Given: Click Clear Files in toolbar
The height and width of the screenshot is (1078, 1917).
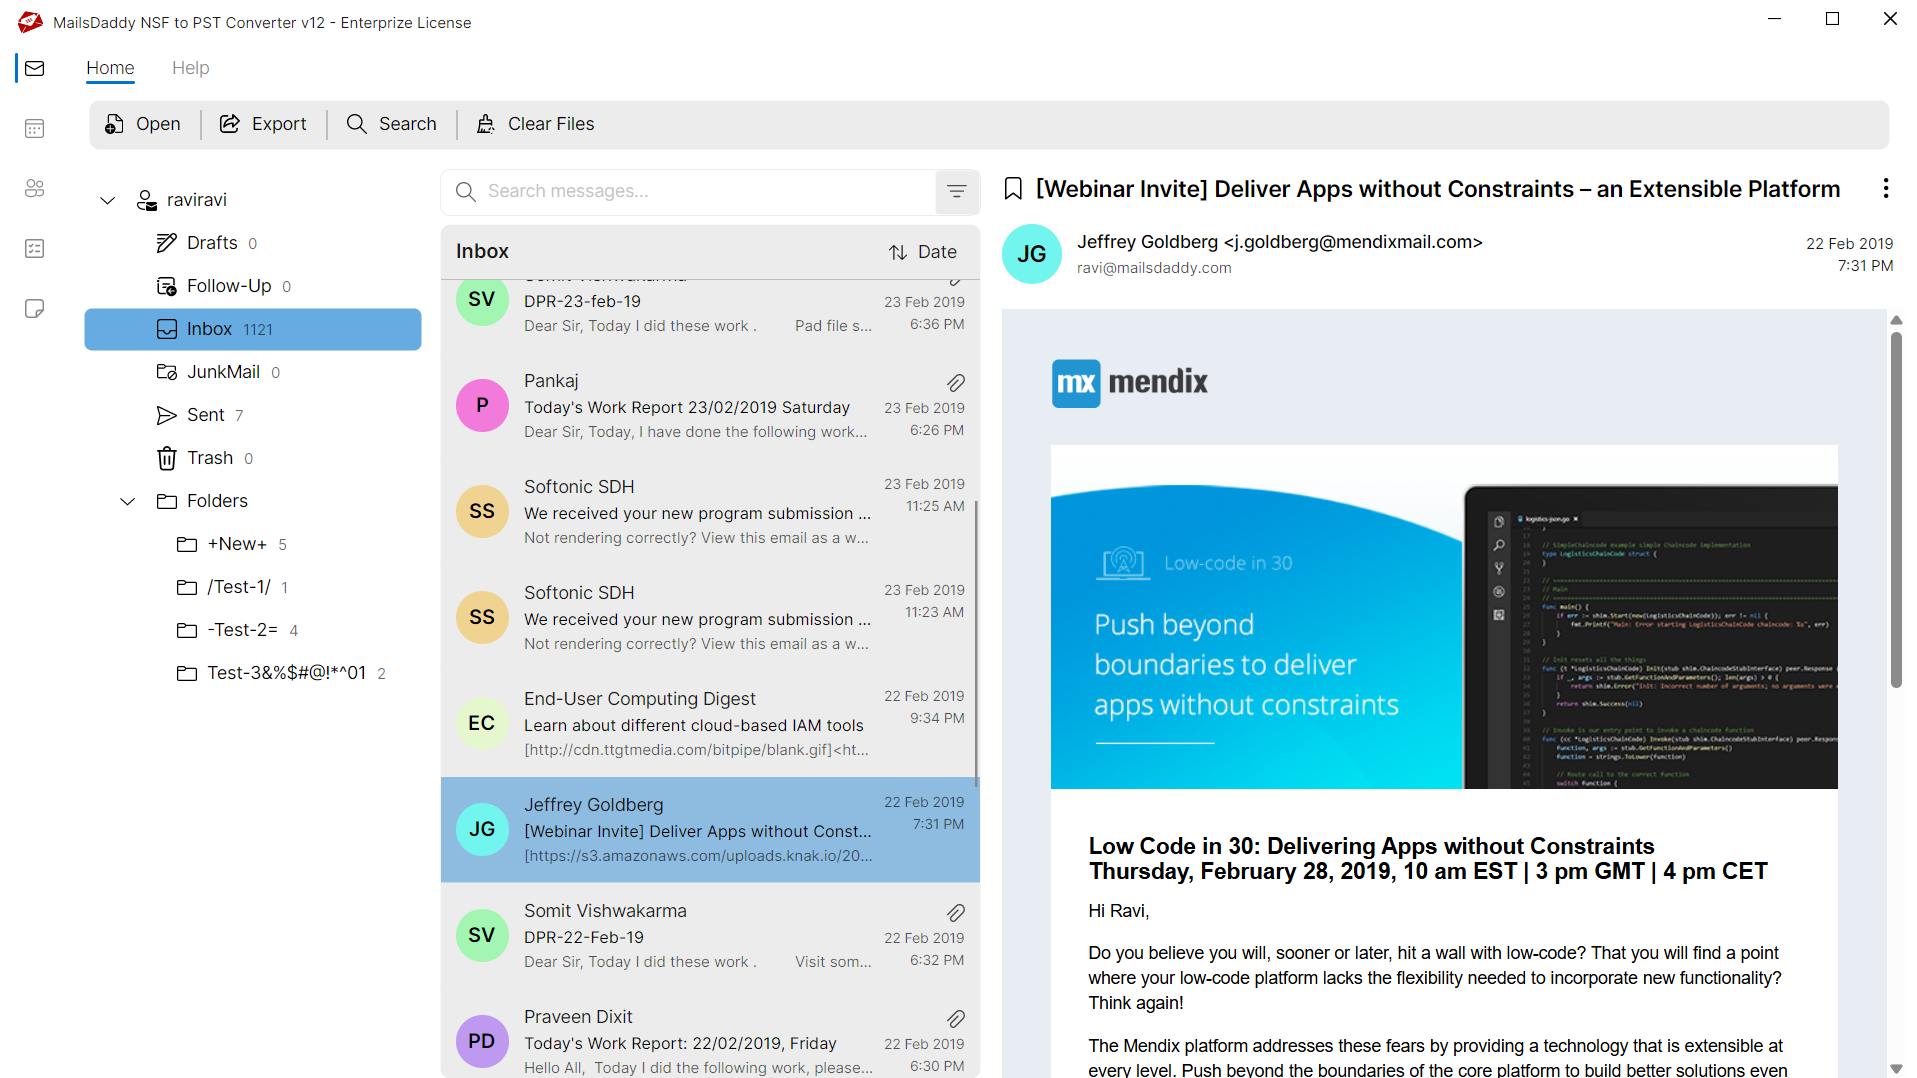Looking at the screenshot, I should click(x=535, y=124).
